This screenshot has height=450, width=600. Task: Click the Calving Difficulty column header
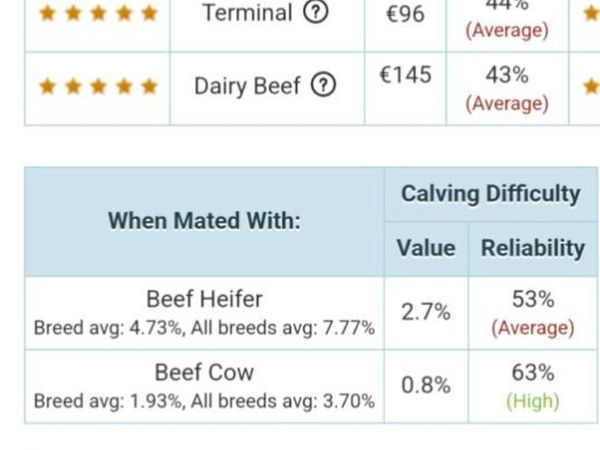point(491,194)
